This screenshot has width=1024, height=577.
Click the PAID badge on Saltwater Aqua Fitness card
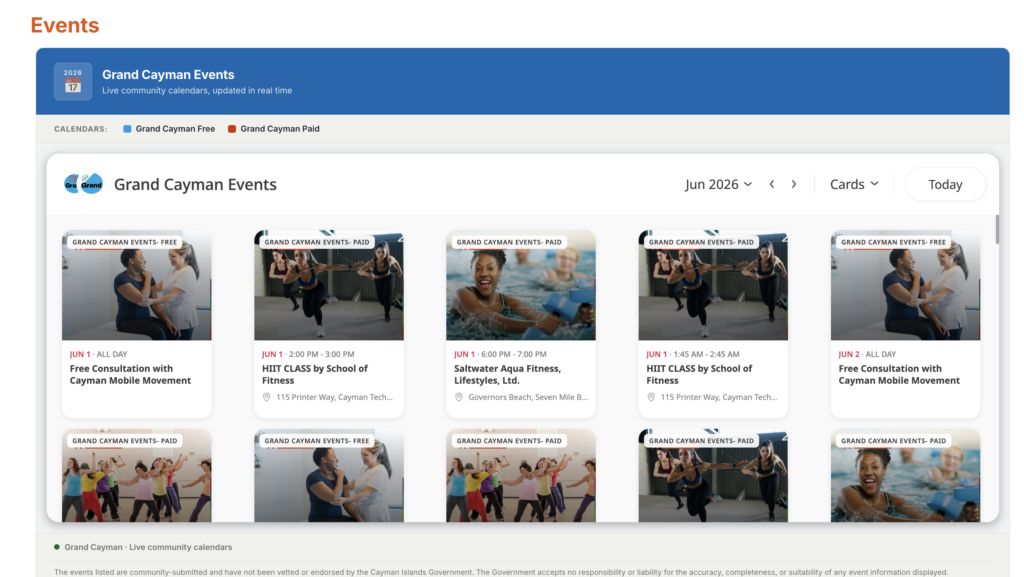click(509, 242)
